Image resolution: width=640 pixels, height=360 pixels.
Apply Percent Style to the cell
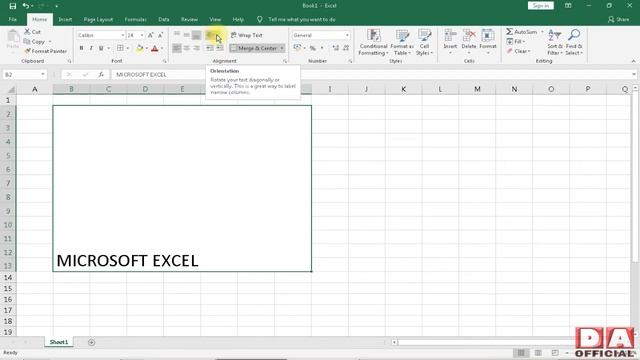pyautogui.click(x=313, y=48)
